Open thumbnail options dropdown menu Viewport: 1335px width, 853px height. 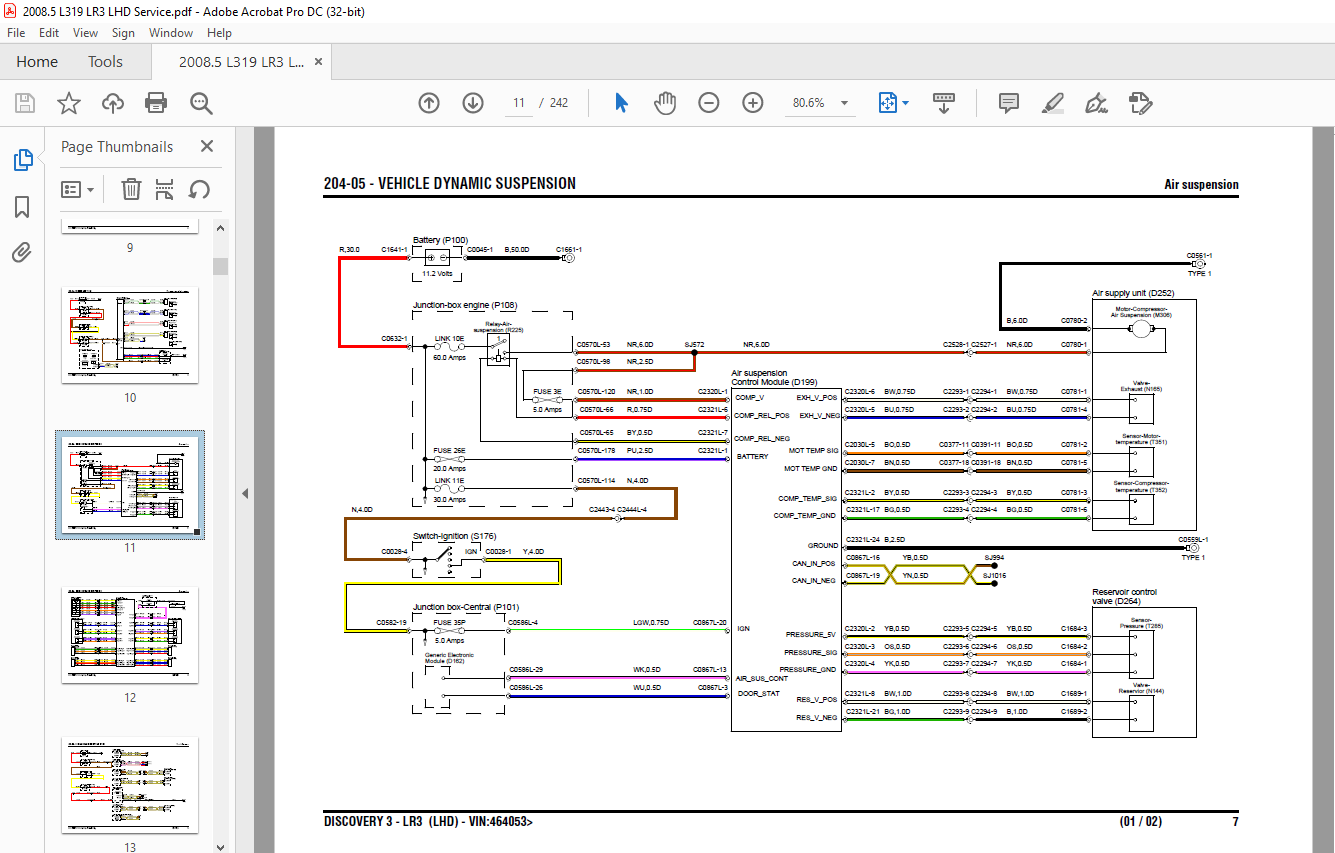pyautogui.click(x=78, y=189)
